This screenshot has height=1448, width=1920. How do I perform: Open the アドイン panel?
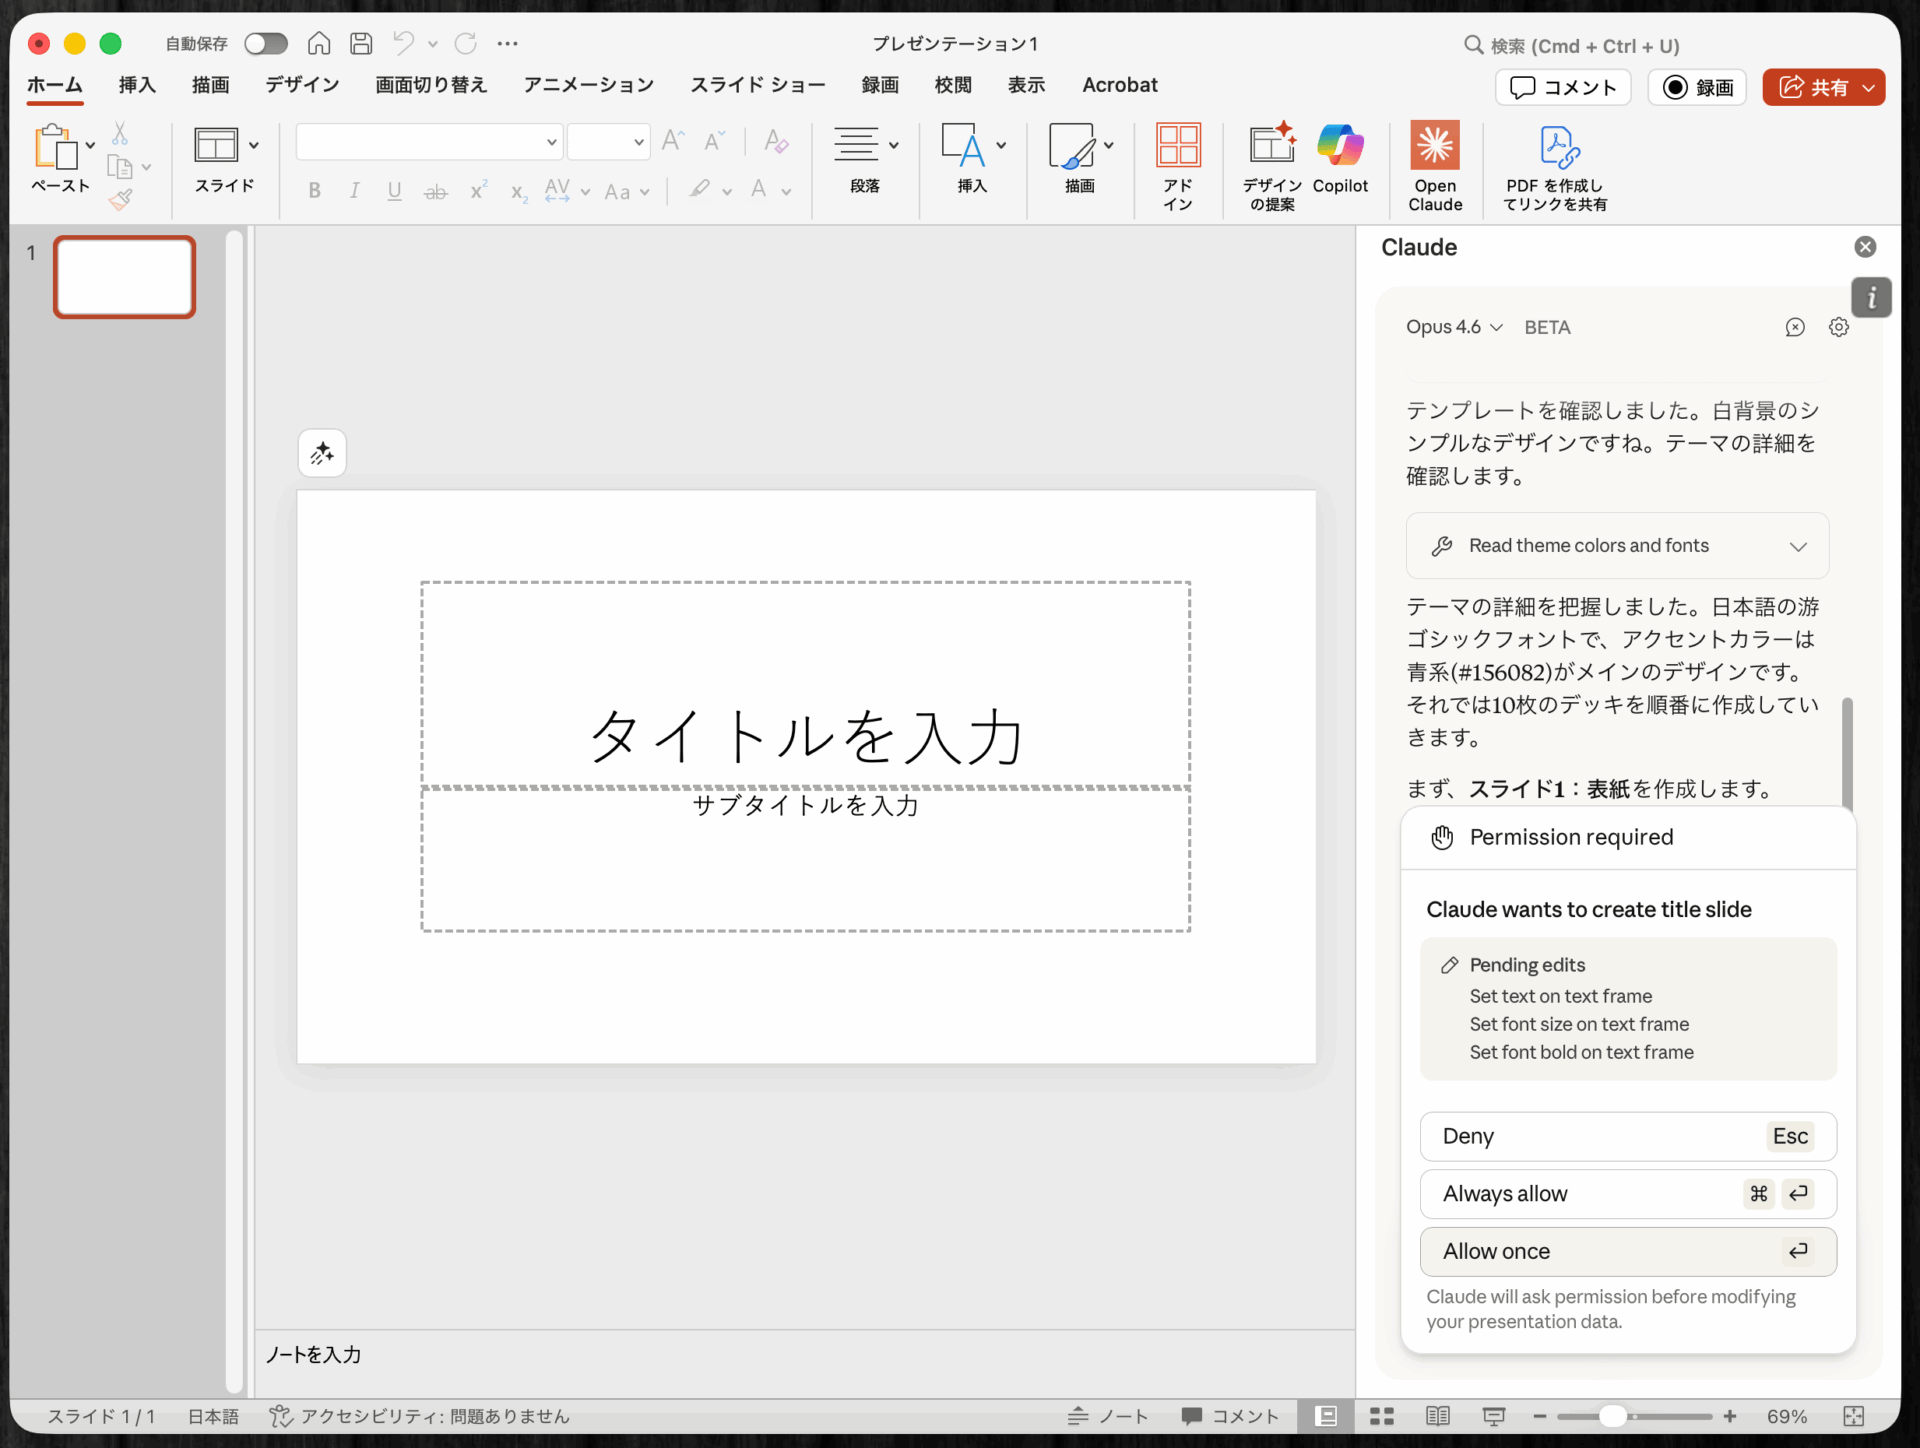[x=1178, y=165]
